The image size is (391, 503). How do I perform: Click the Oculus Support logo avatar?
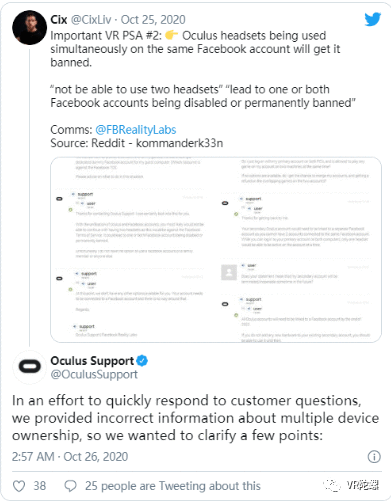(29, 367)
